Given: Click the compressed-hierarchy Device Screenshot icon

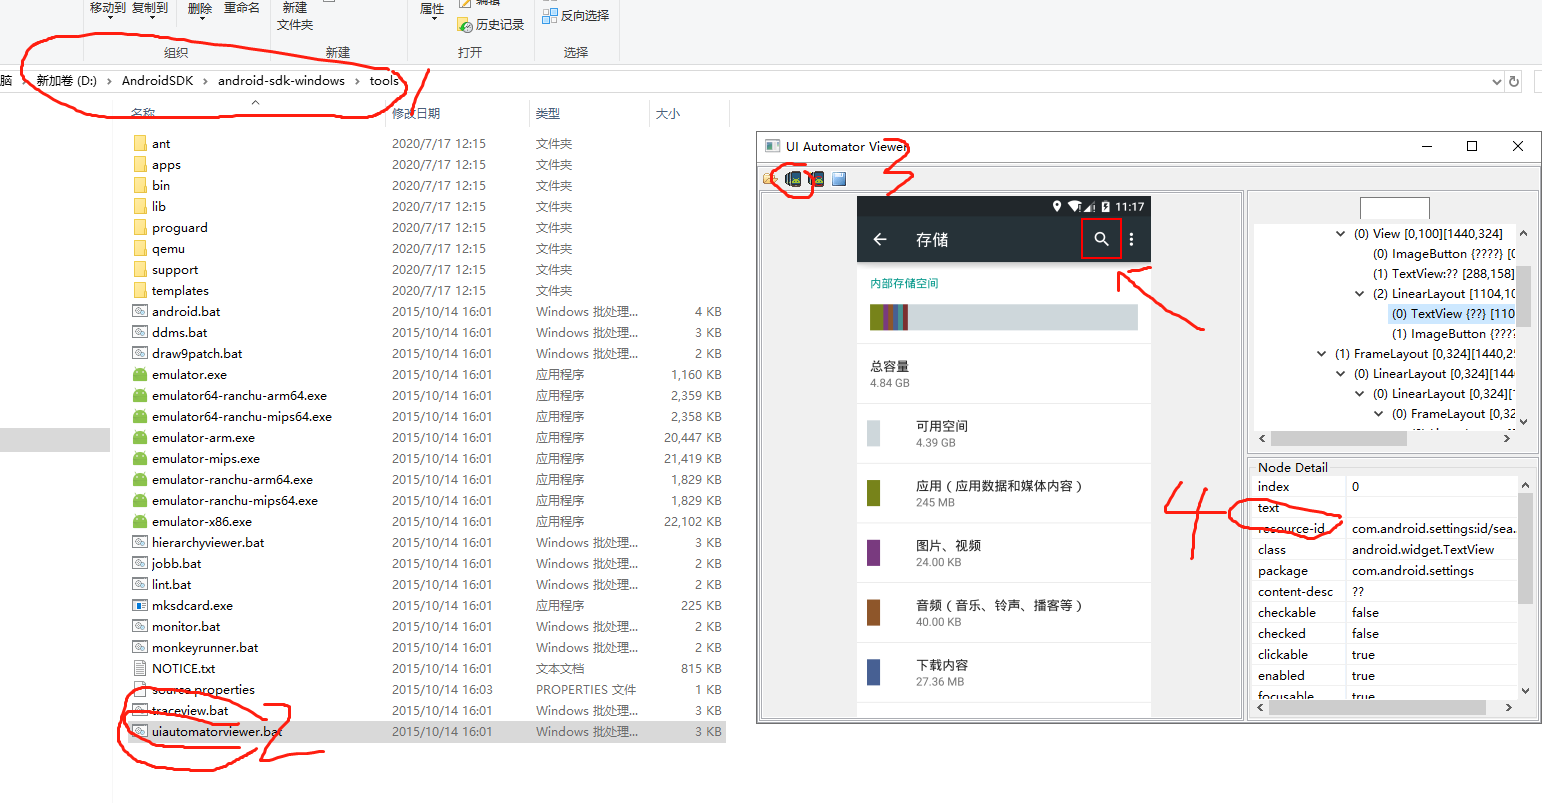Looking at the screenshot, I should pos(816,179).
